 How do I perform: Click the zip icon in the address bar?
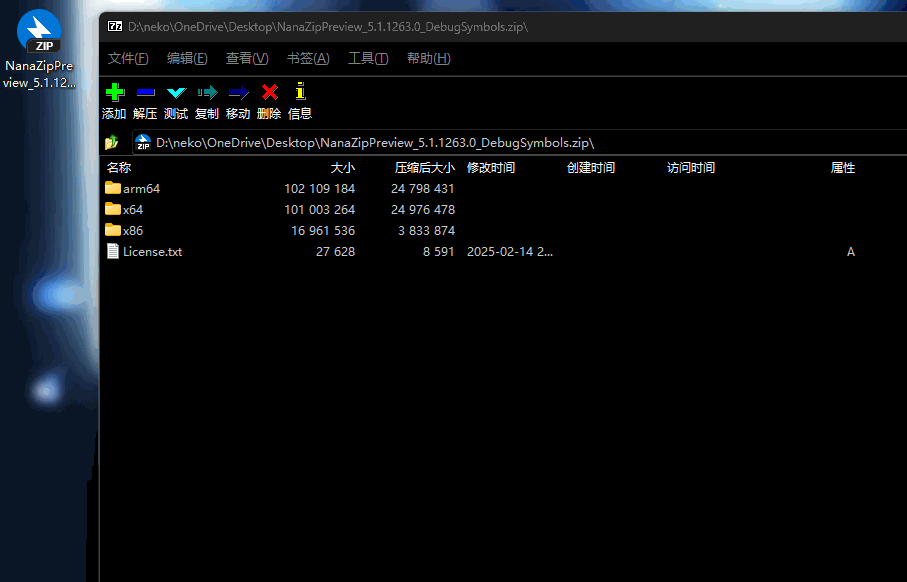142,141
